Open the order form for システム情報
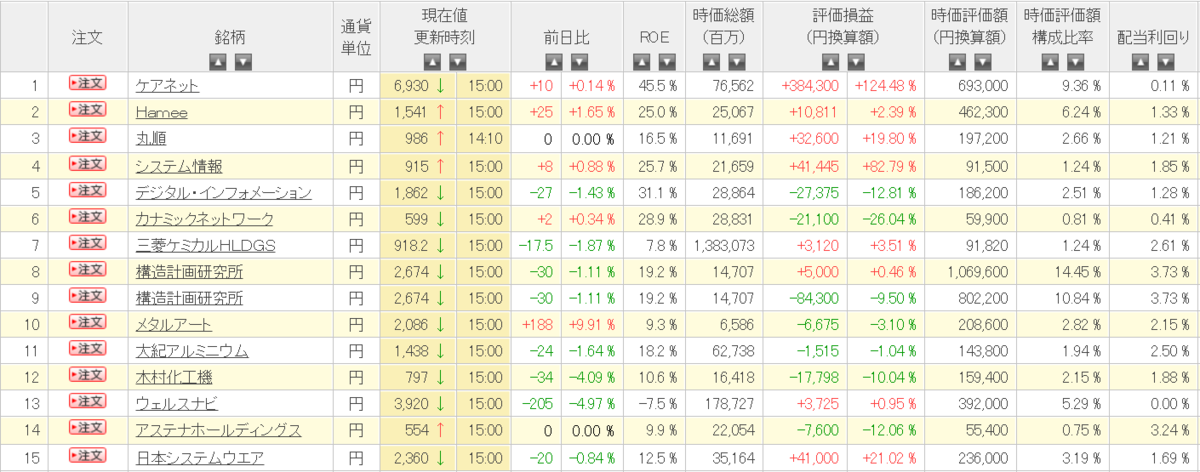This screenshot has height=472, width=1200. (87, 163)
